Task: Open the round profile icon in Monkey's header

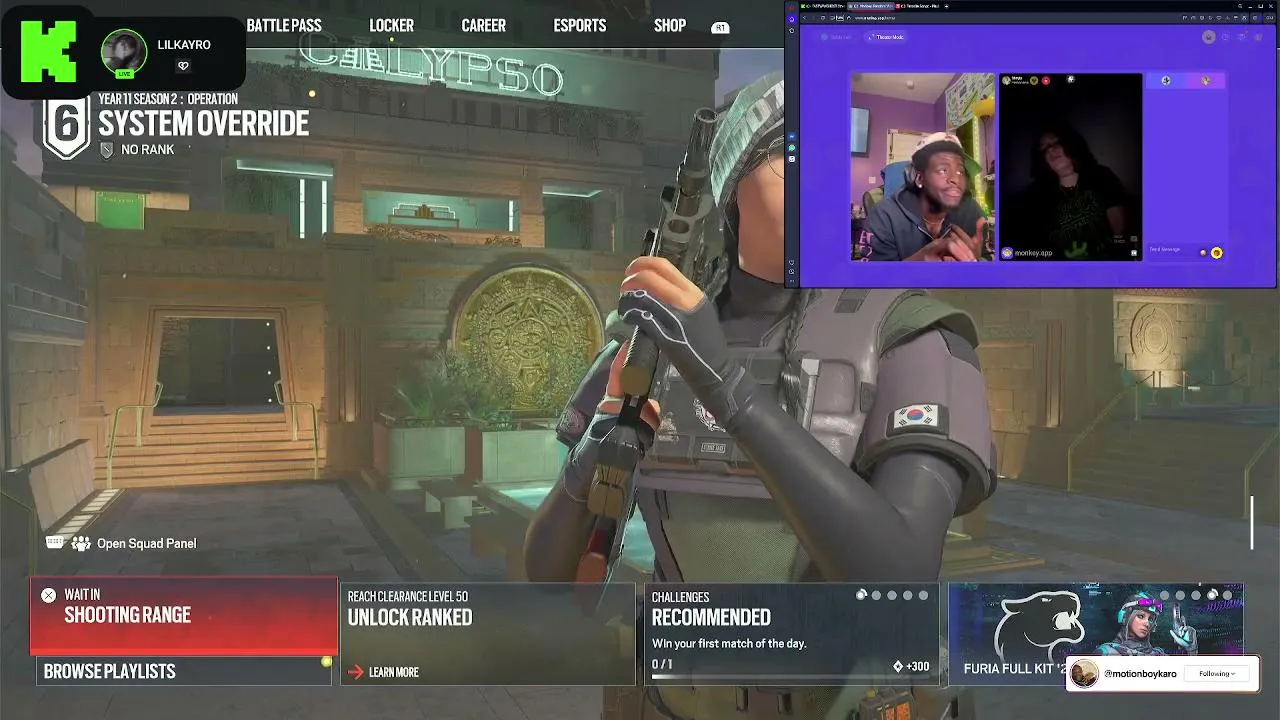Action: [1209, 37]
